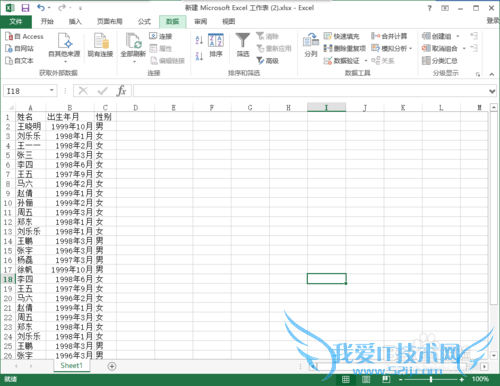Open existing connections (现有连接)
The height and width of the screenshot is (386, 500).
tap(100, 45)
